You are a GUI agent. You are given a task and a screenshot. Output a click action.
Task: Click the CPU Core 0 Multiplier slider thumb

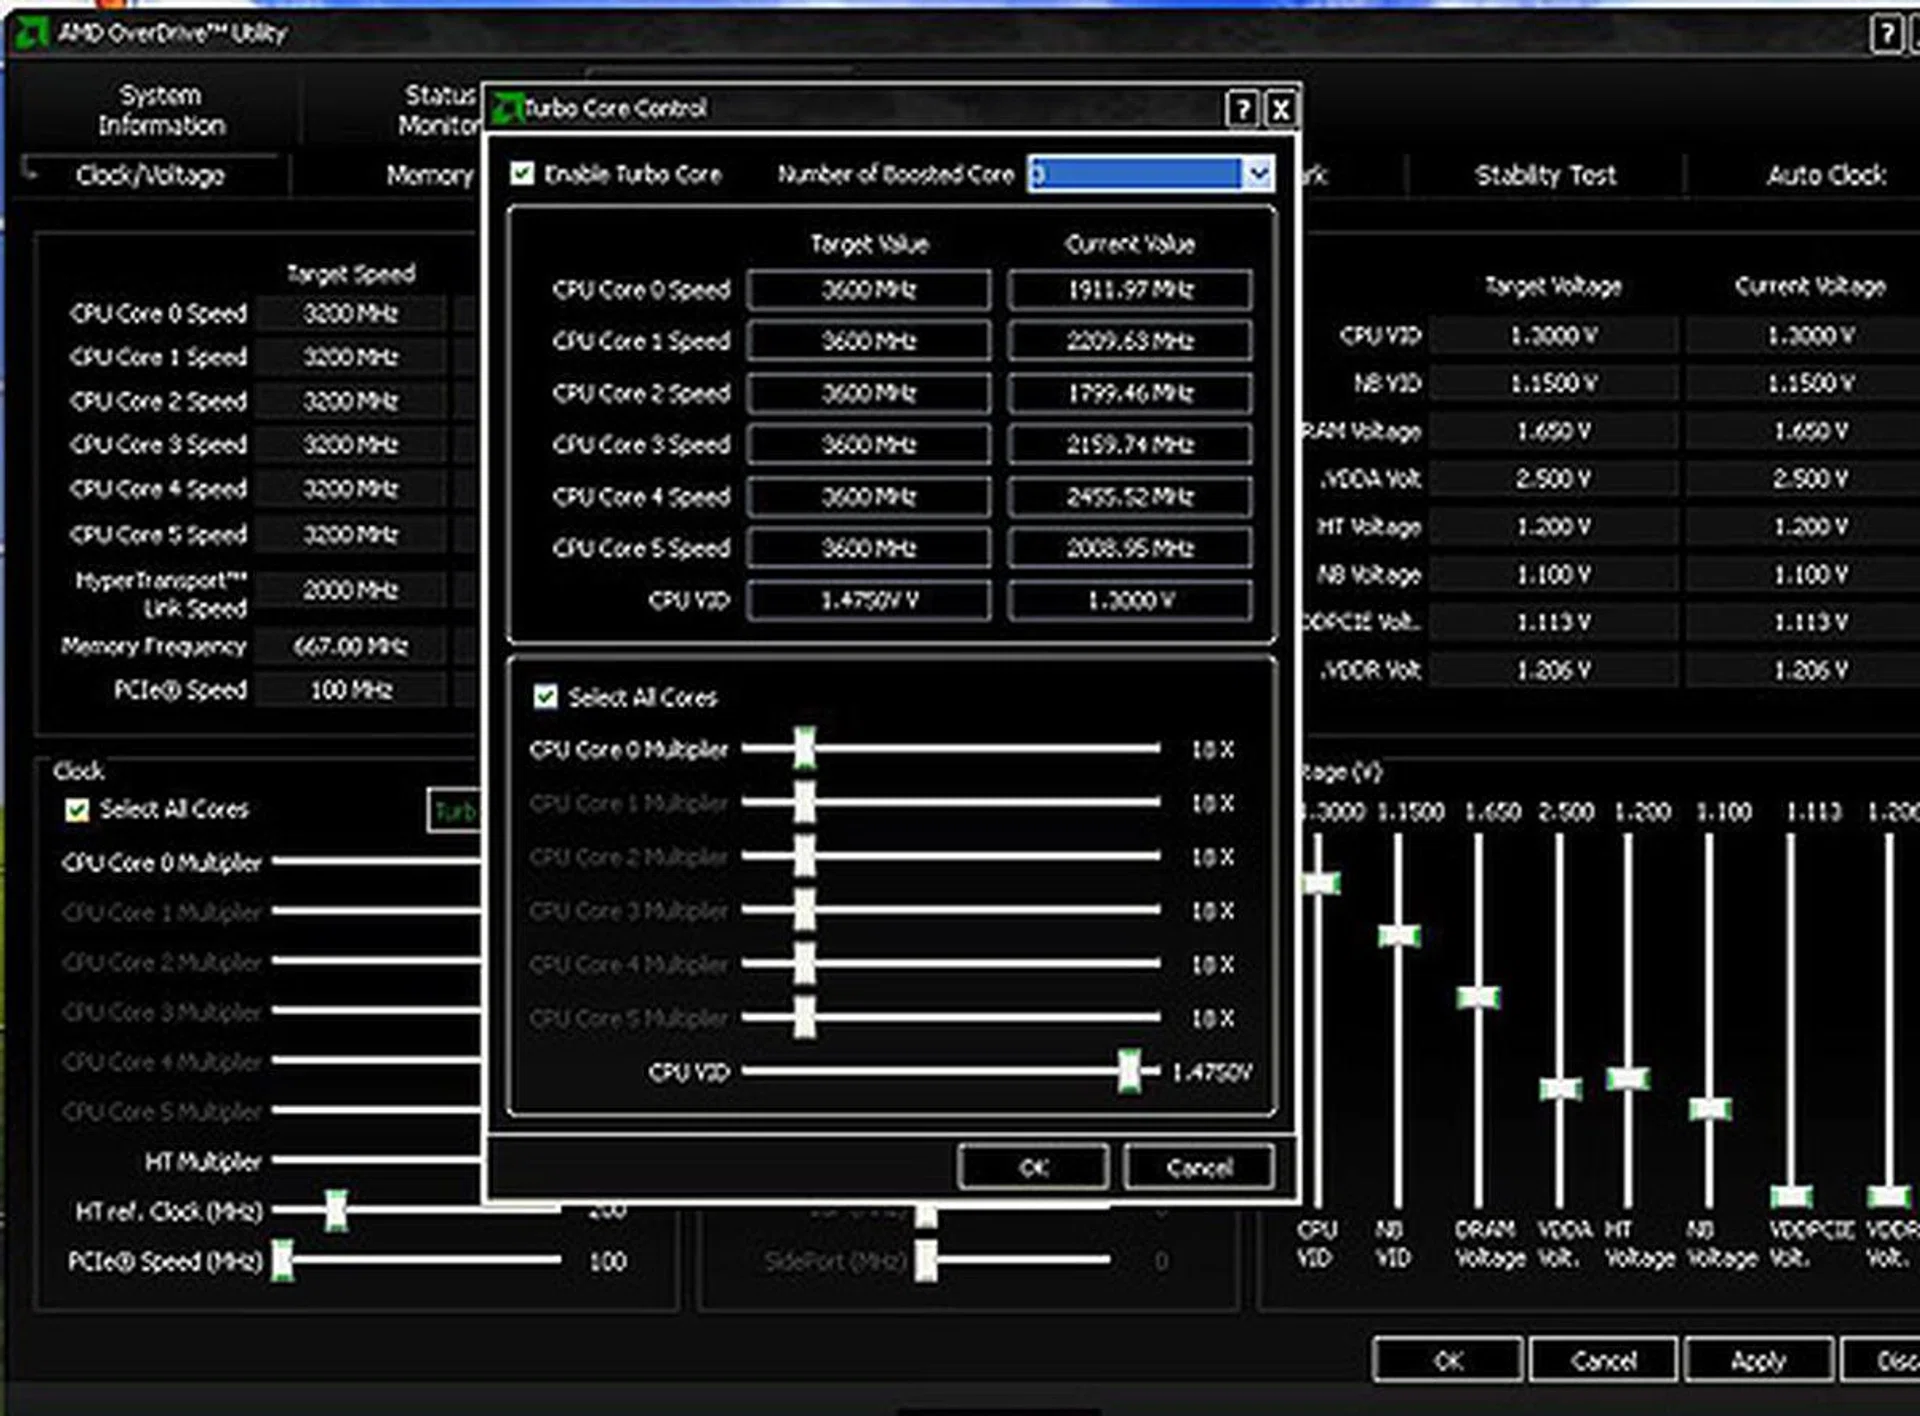pyautogui.click(x=804, y=749)
